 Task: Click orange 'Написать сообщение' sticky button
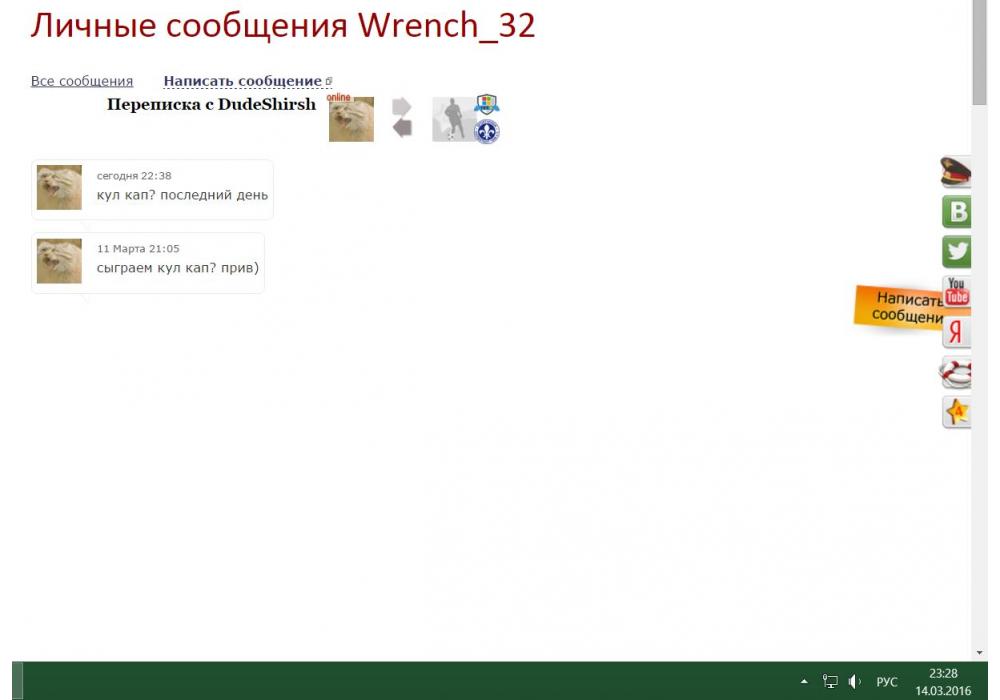coord(899,307)
